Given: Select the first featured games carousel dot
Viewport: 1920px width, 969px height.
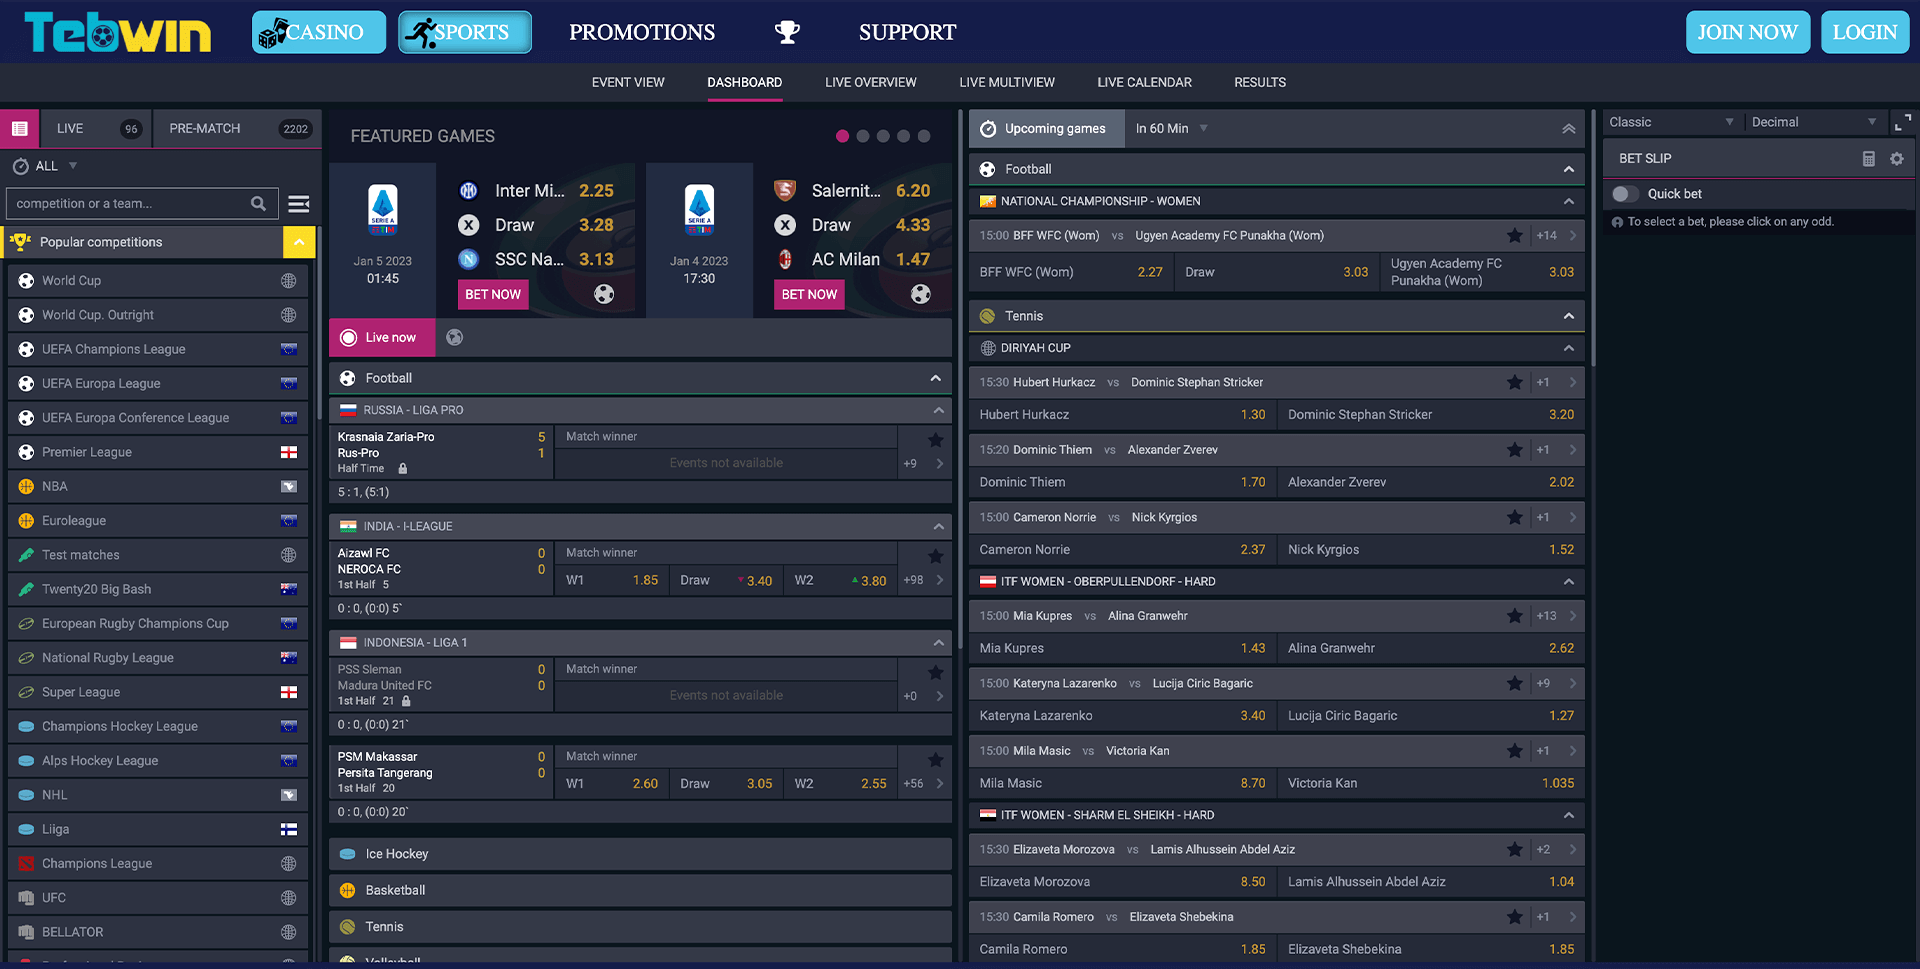Looking at the screenshot, I should point(842,136).
